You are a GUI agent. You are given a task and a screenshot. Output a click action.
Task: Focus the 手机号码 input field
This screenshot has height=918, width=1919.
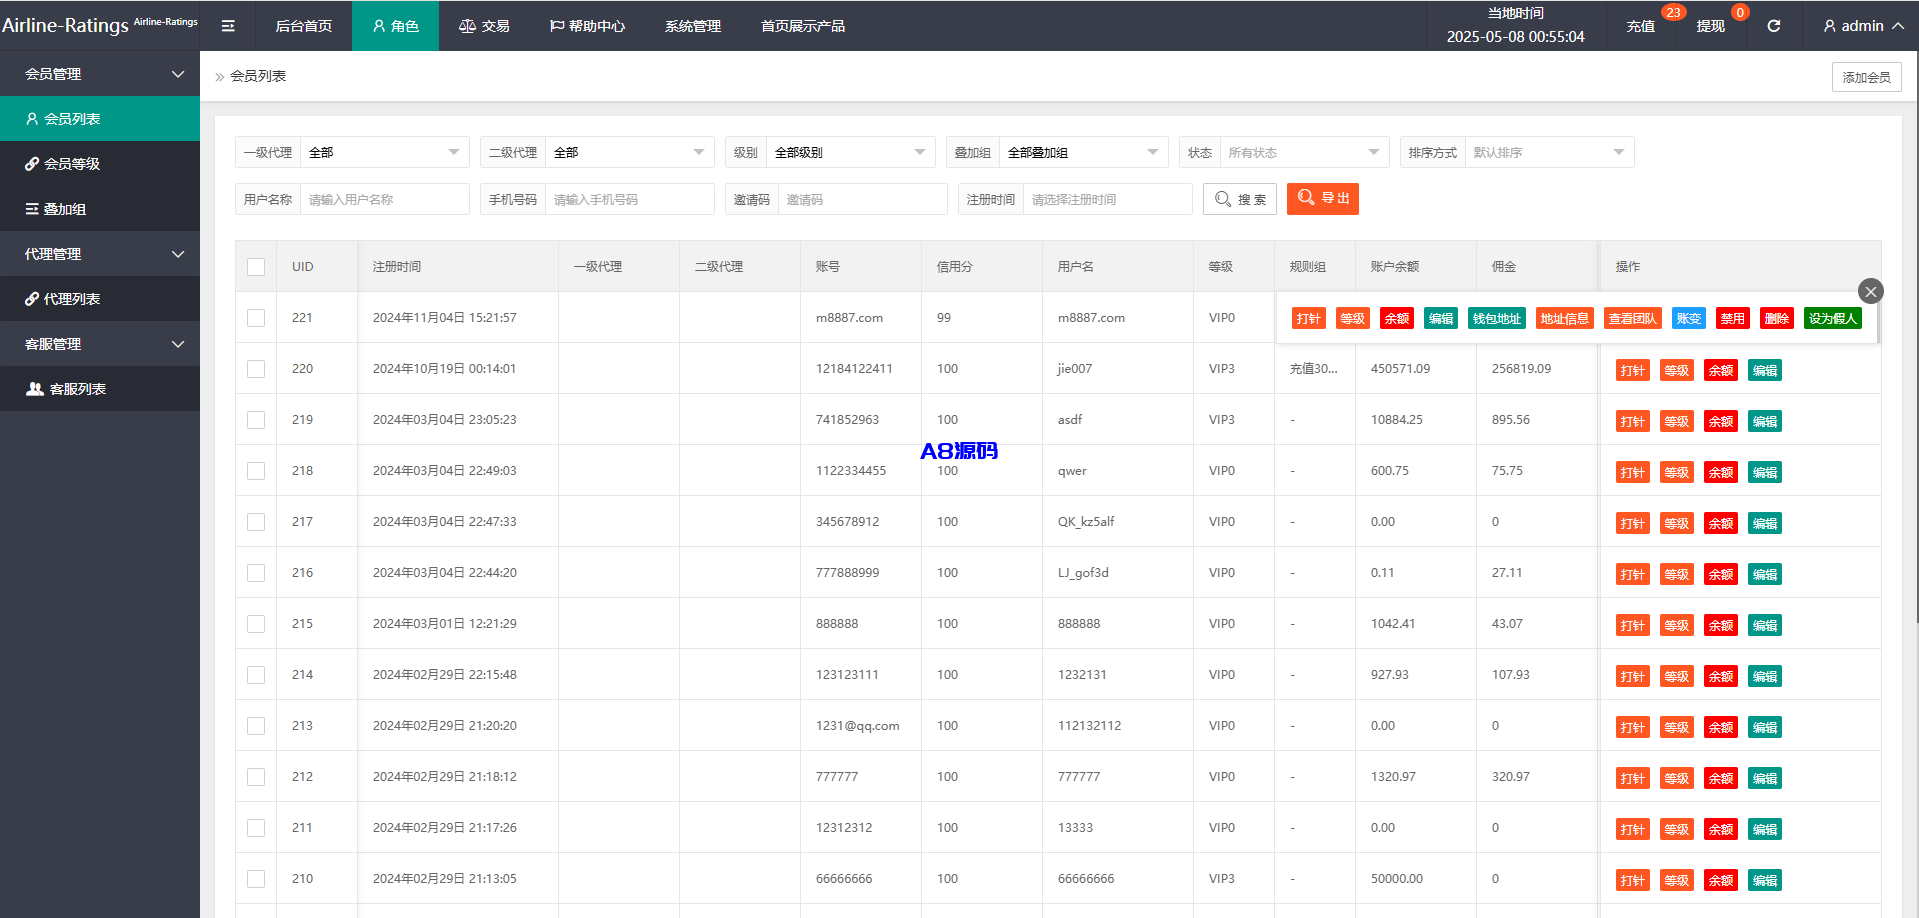630,199
